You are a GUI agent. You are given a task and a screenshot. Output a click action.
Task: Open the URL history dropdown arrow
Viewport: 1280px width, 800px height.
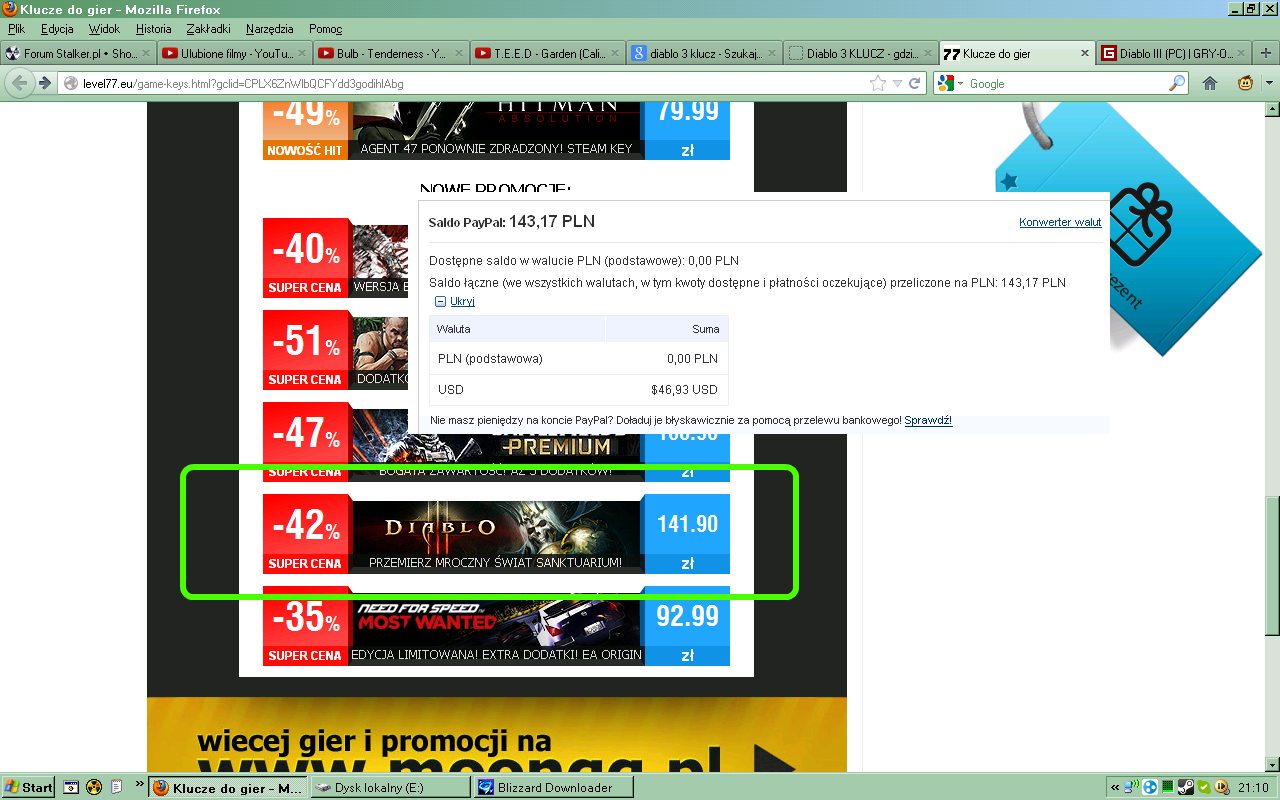pyautogui.click(x=898, y=83)
